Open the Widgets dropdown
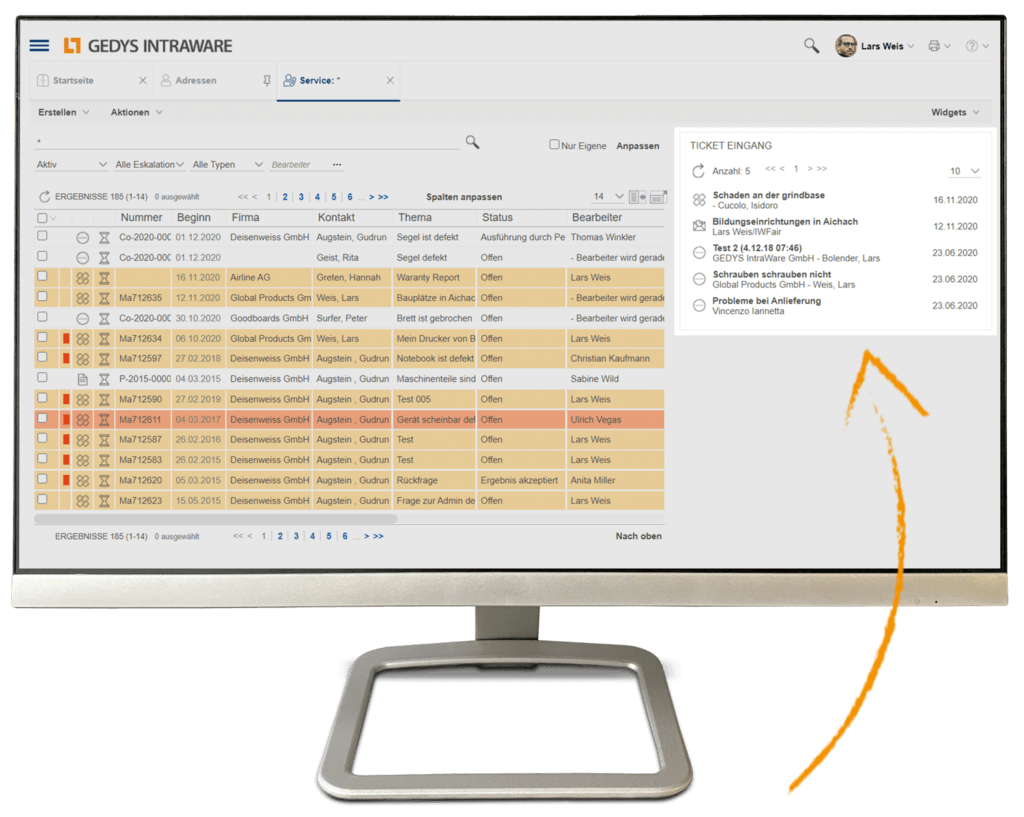Viewport: 1024px width, 817px height. tap(955, 112)
